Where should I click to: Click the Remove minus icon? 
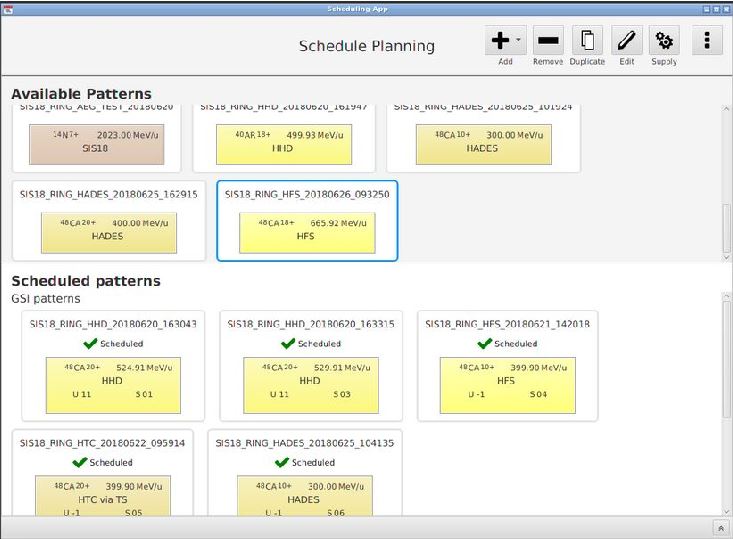coord(547,41)
